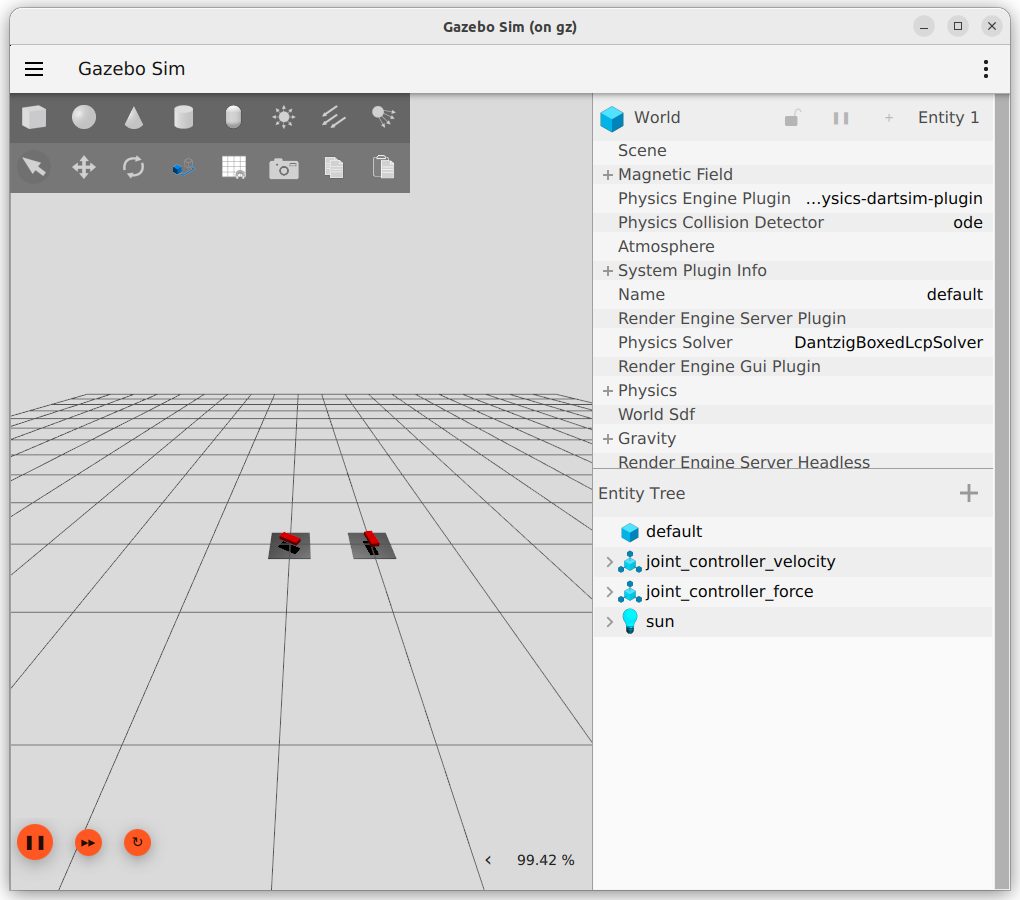Click the paste entity icon
The width and height of the screenshot is (1020, 900).
pyautogui.click(x=384, y=167)
